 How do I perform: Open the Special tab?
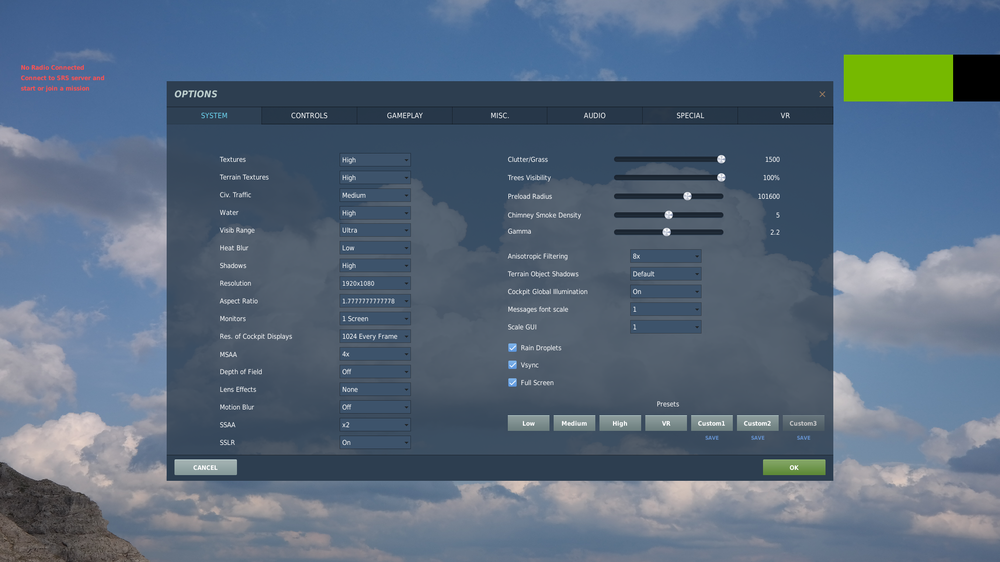(x=690, y=115)
